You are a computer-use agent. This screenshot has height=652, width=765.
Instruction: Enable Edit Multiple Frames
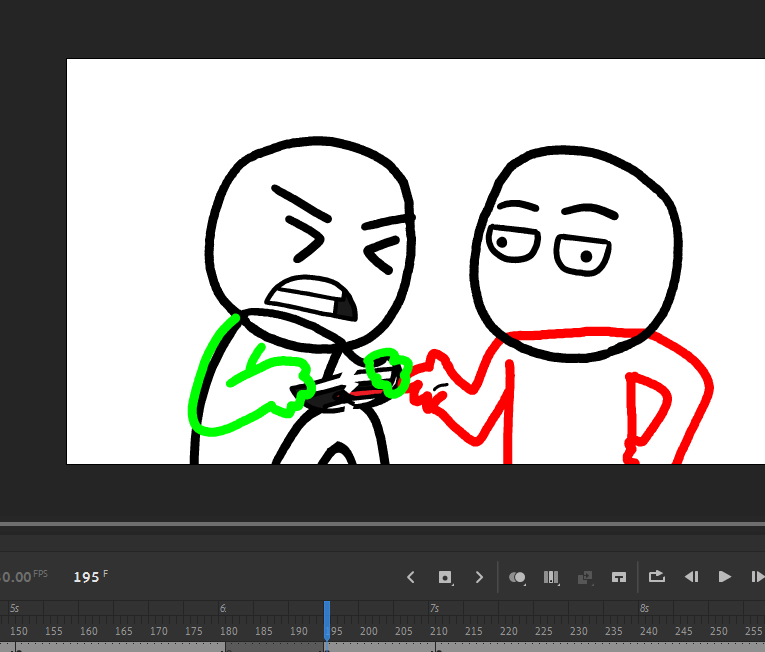pos(551,577)
